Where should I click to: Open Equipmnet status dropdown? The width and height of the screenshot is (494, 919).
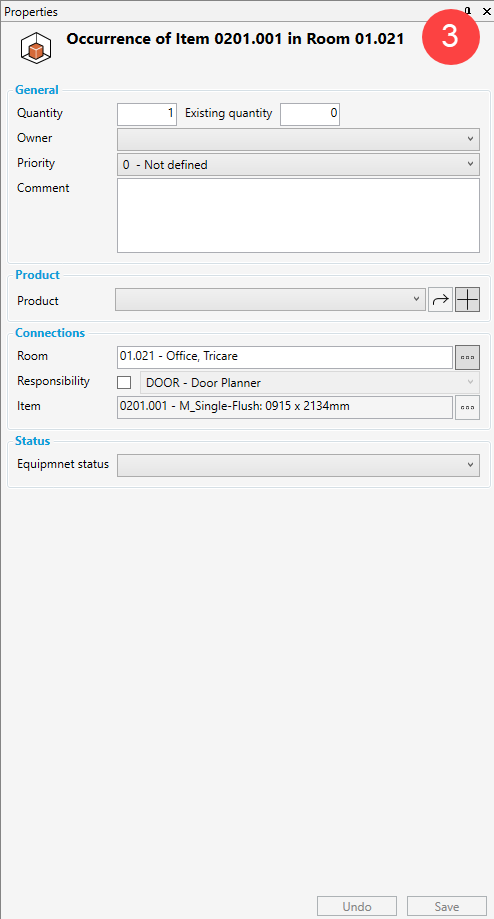(298, 465)
